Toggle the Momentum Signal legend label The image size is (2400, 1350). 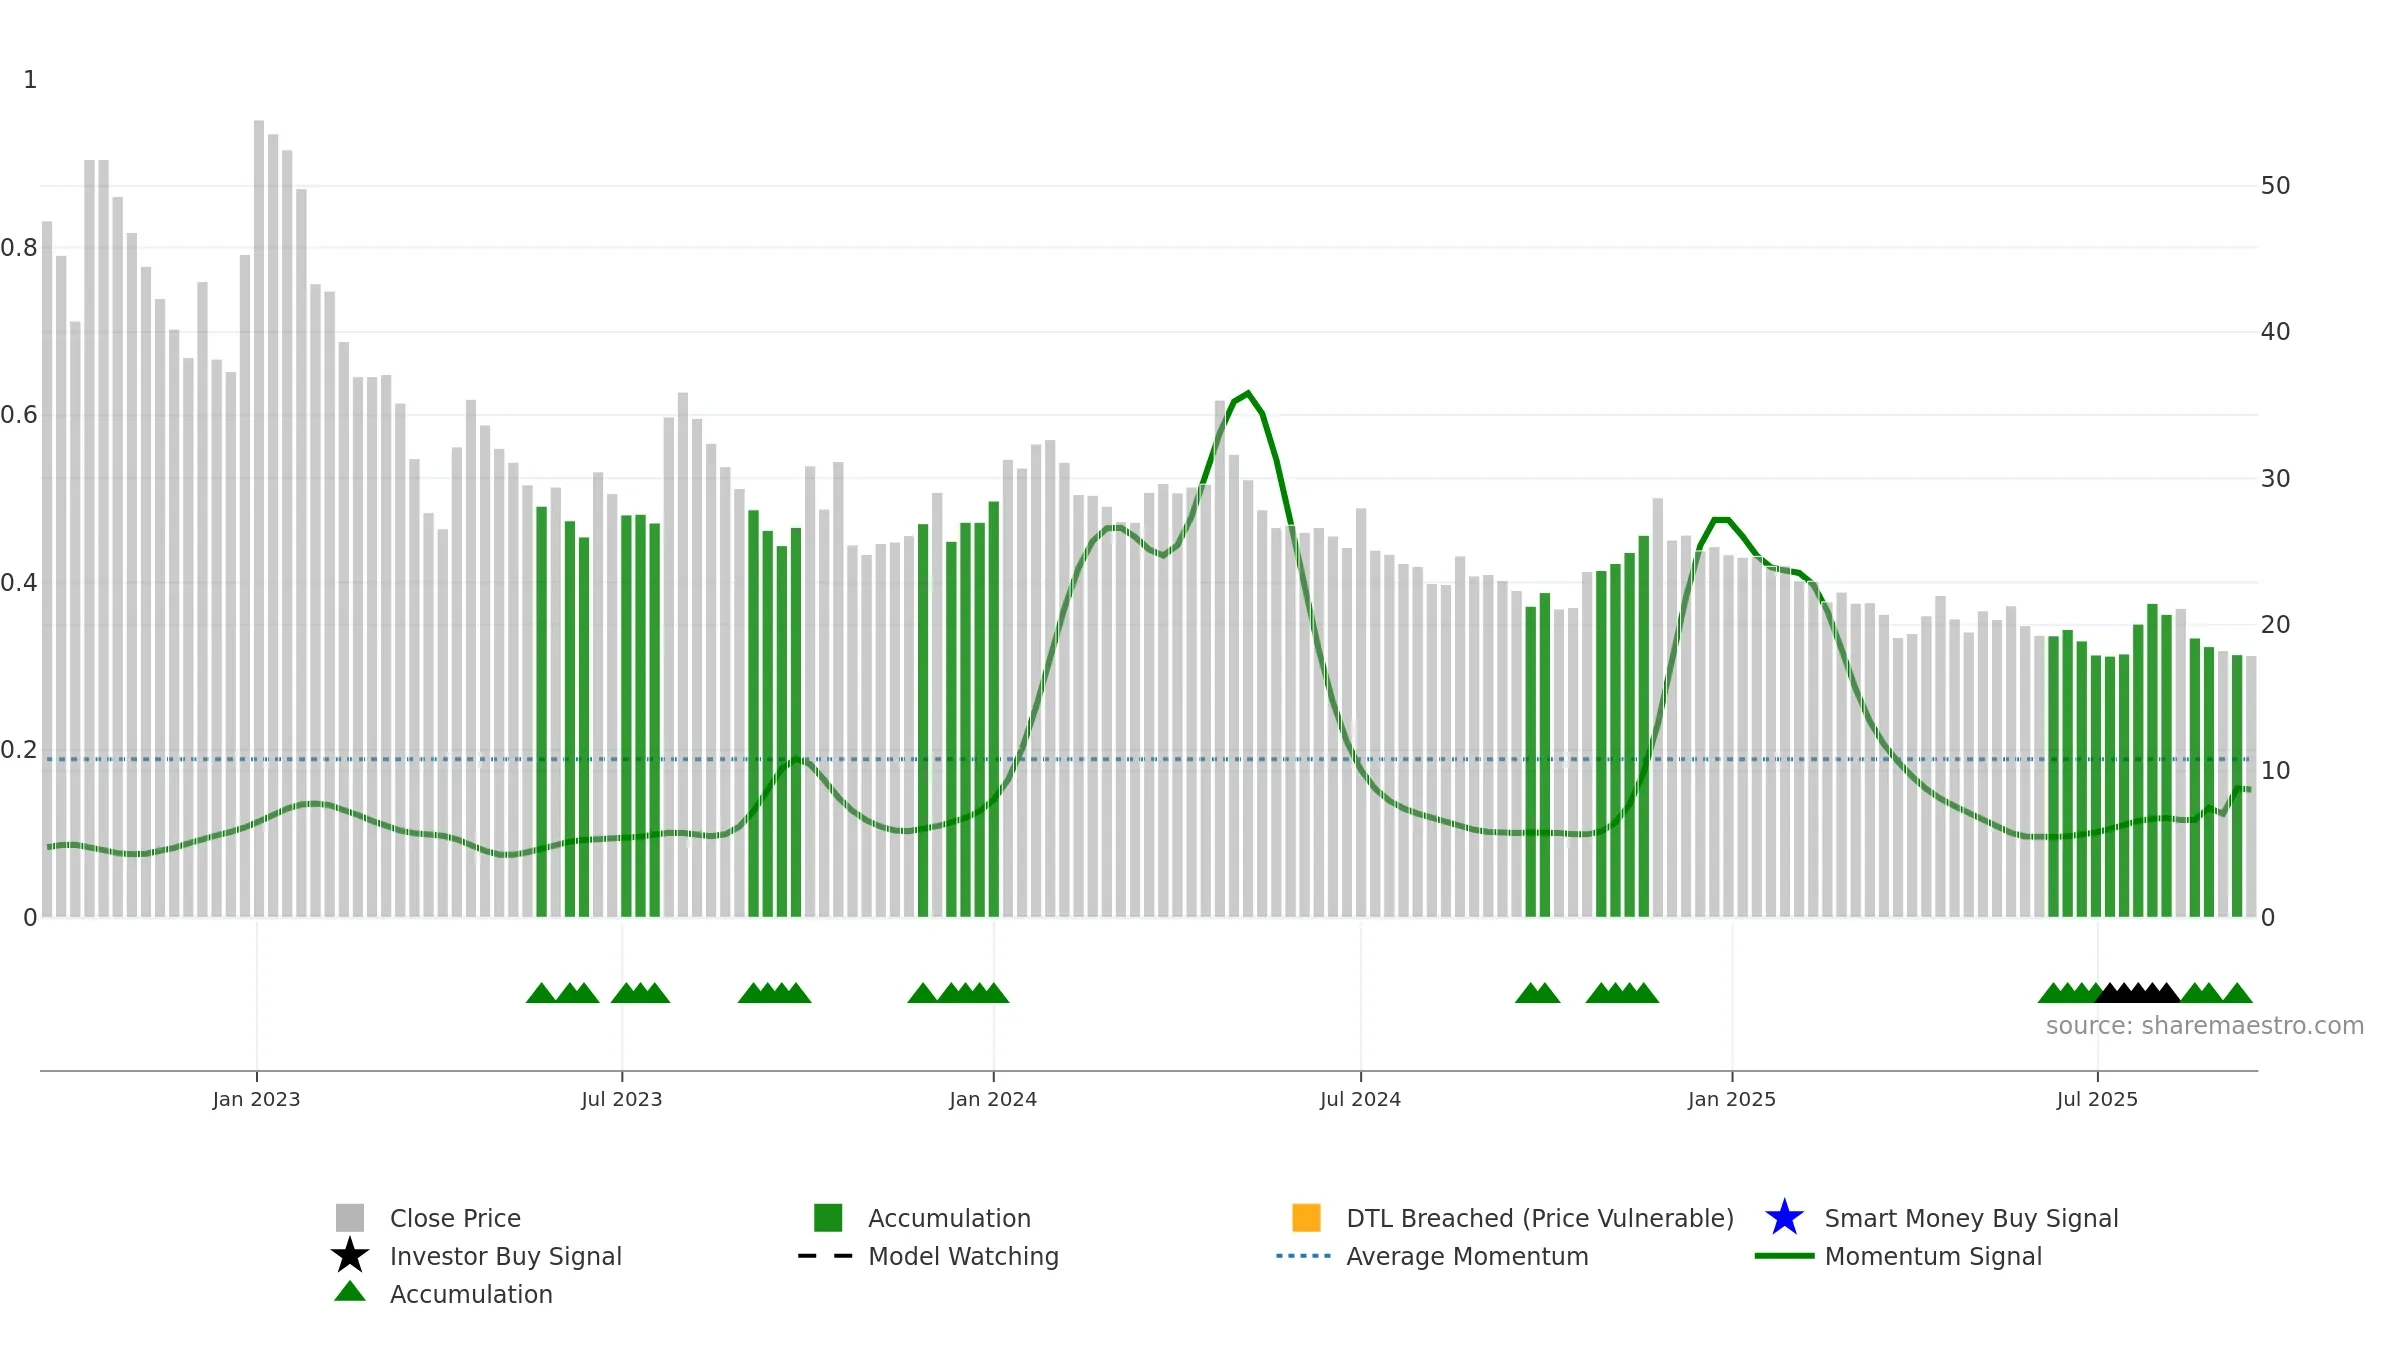pyautogui.click(x=1933, y=1256)
